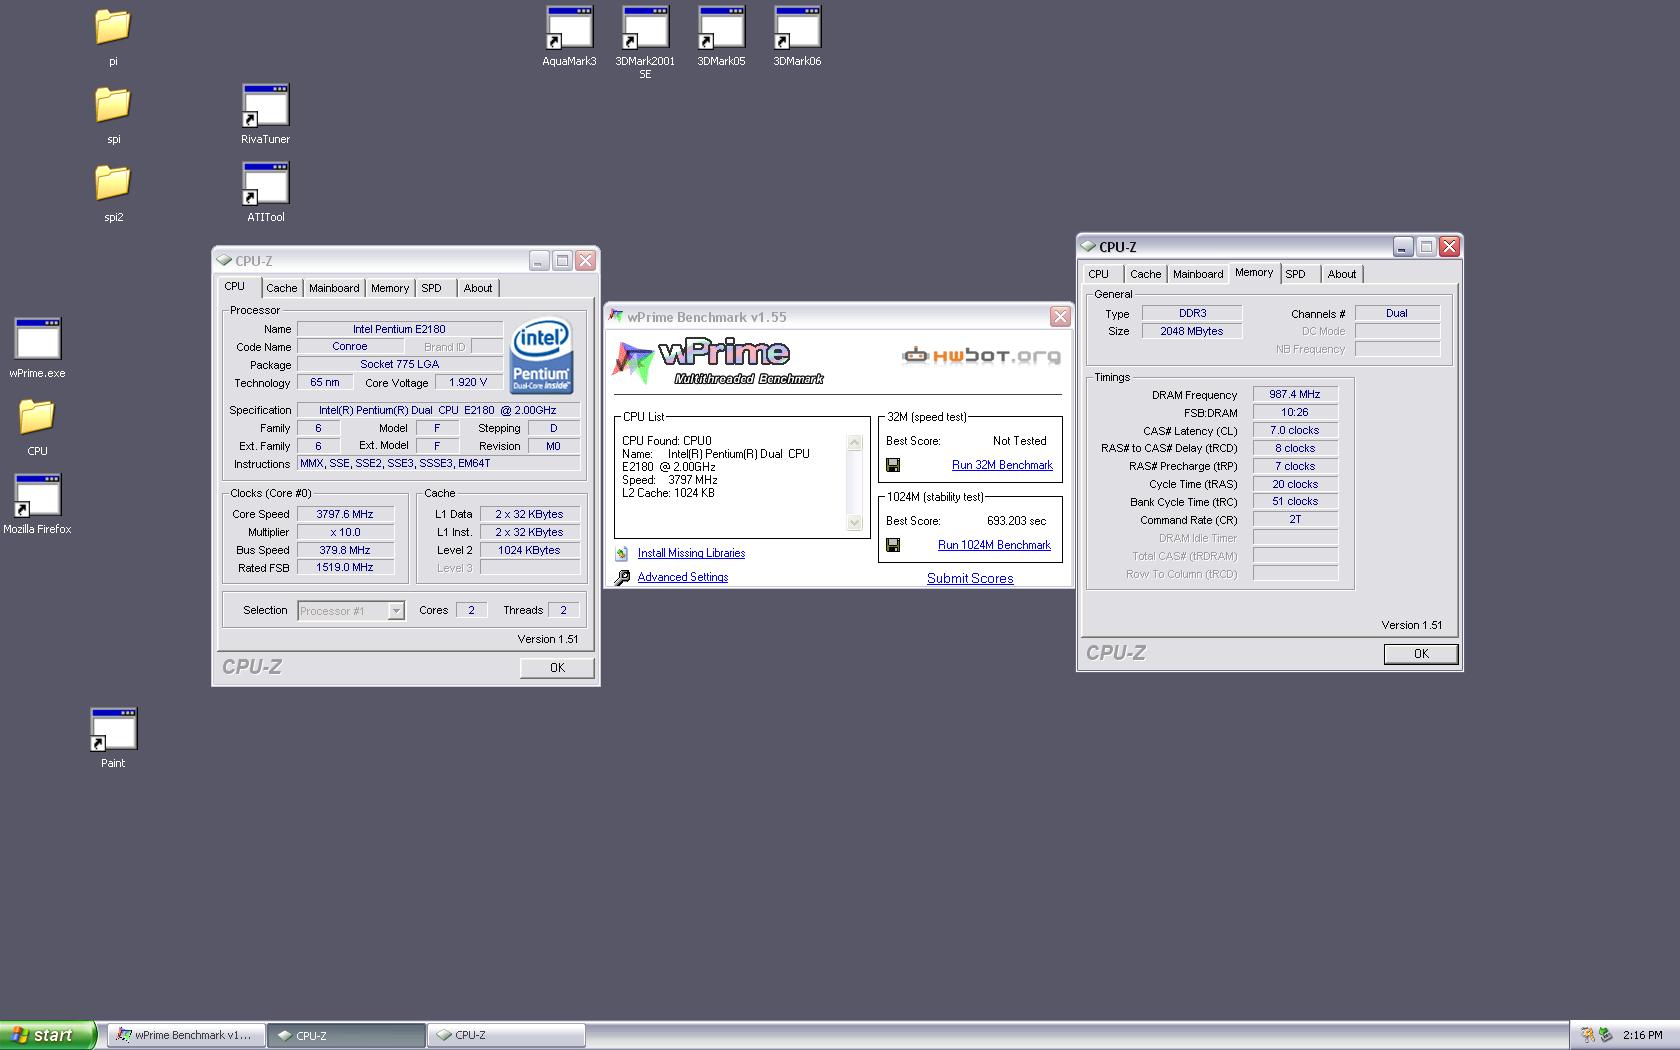This screenshot has height=1050, width=1680.
Task: Click the Bus Speed value 379.8 MHz
Action: pyautogui.click(x=345, y=550)
